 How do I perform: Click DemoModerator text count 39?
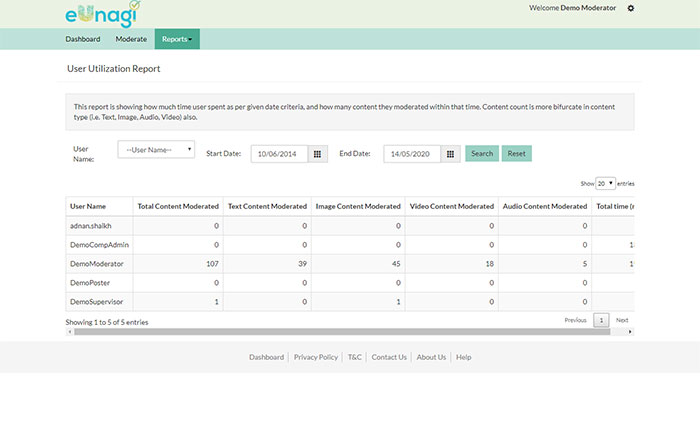click(x=302, y=264)
